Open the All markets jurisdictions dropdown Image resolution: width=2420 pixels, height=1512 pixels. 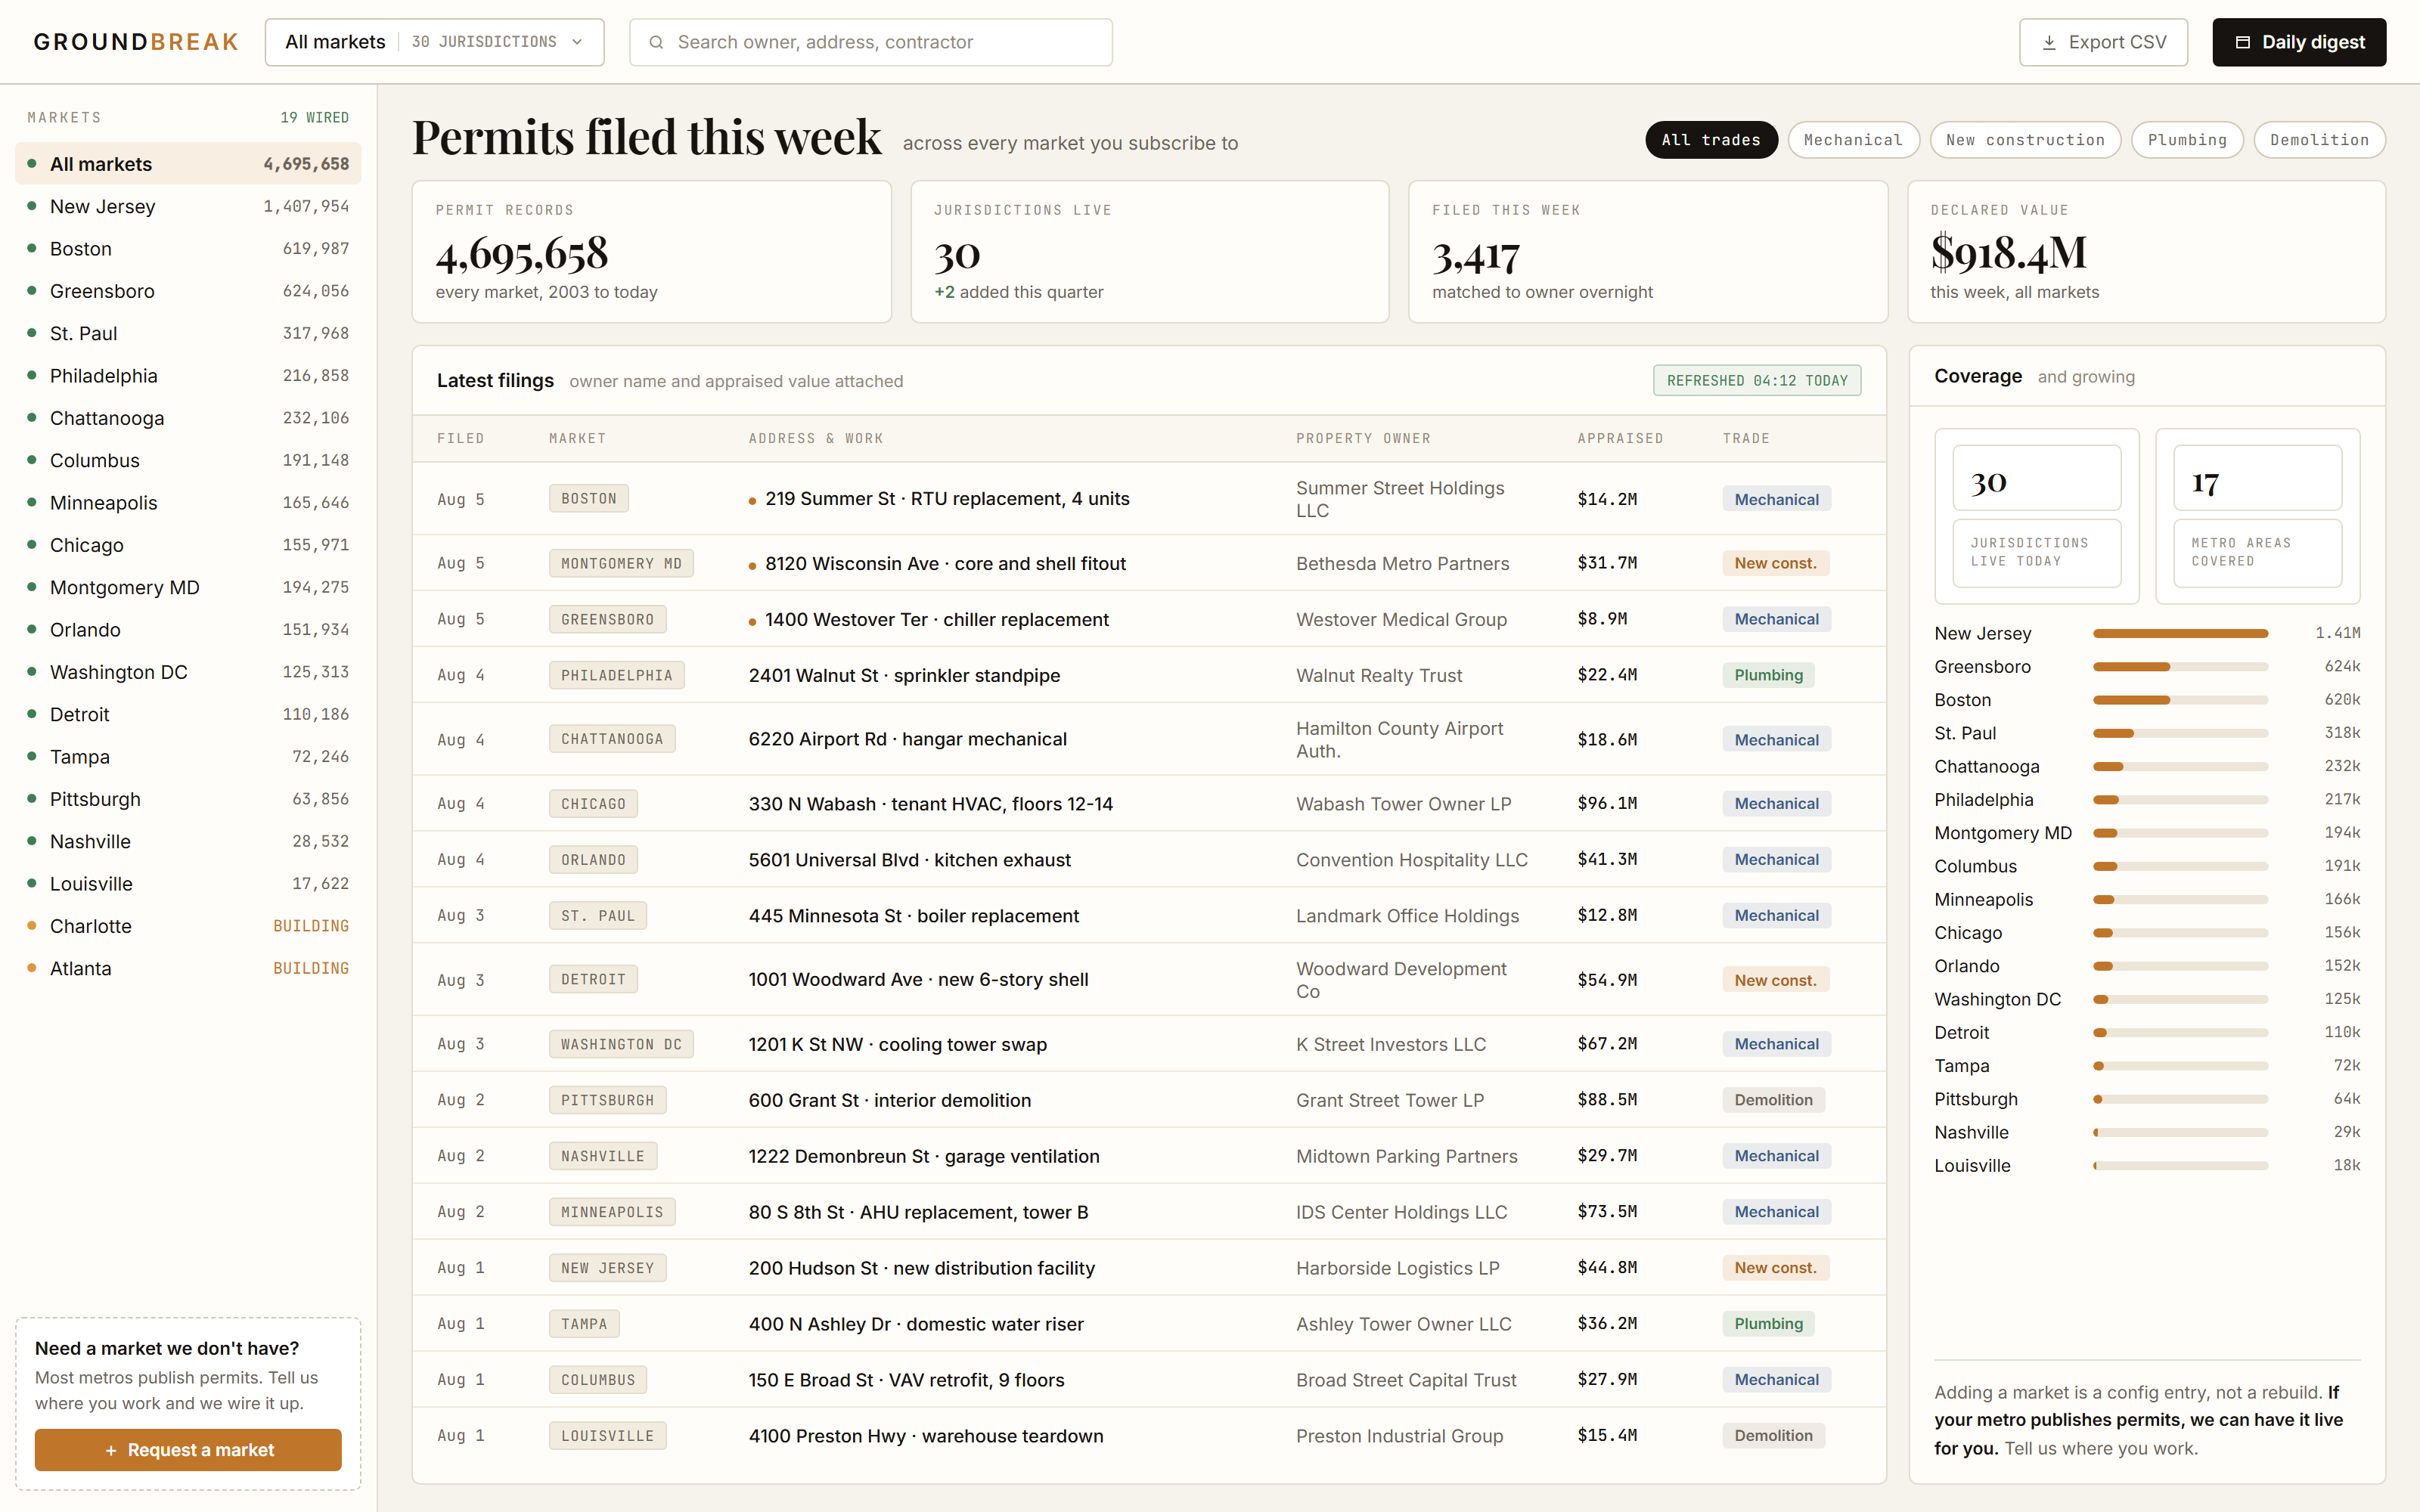[434, 42]
